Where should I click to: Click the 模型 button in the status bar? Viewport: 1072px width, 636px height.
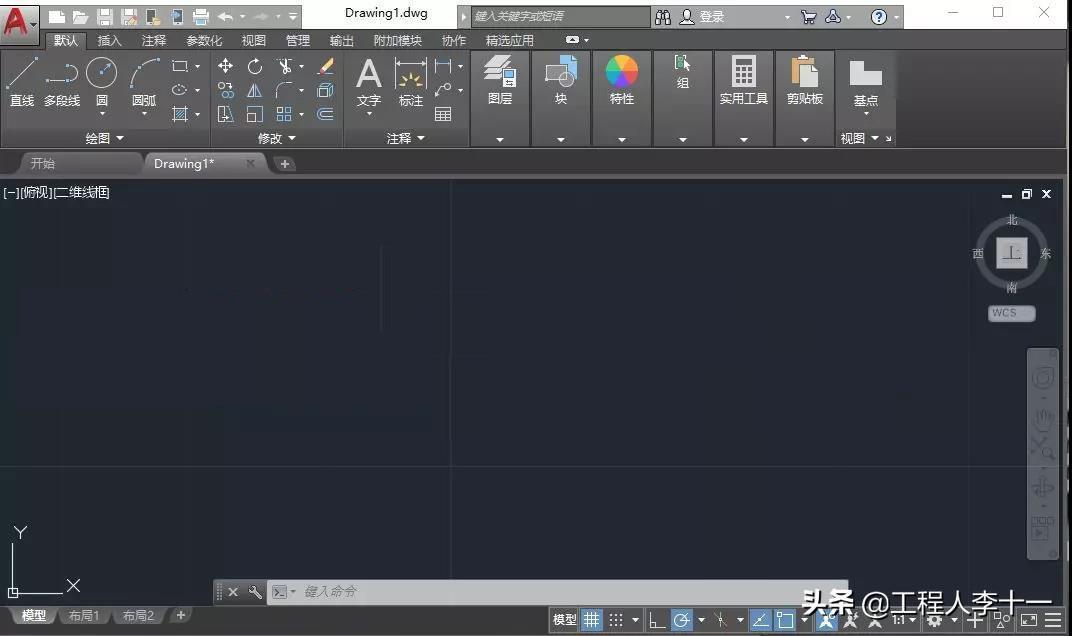[x=564, y=620]
